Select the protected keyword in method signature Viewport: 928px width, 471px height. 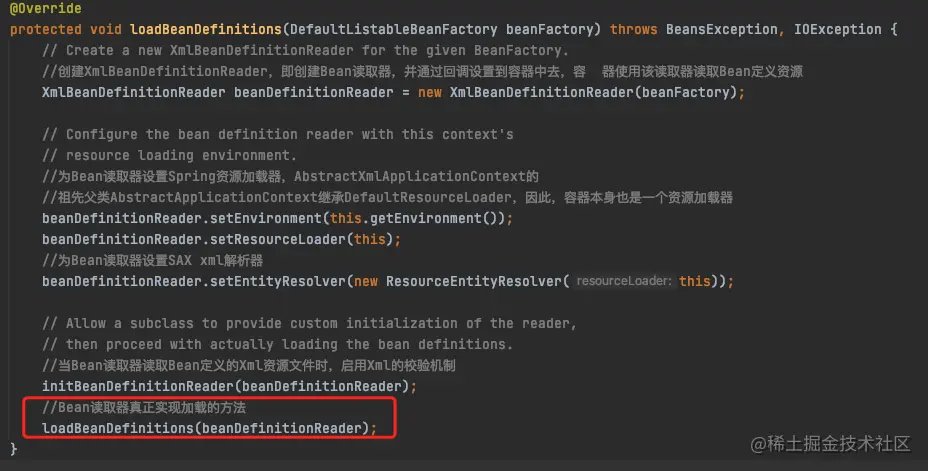coord(46,30)
